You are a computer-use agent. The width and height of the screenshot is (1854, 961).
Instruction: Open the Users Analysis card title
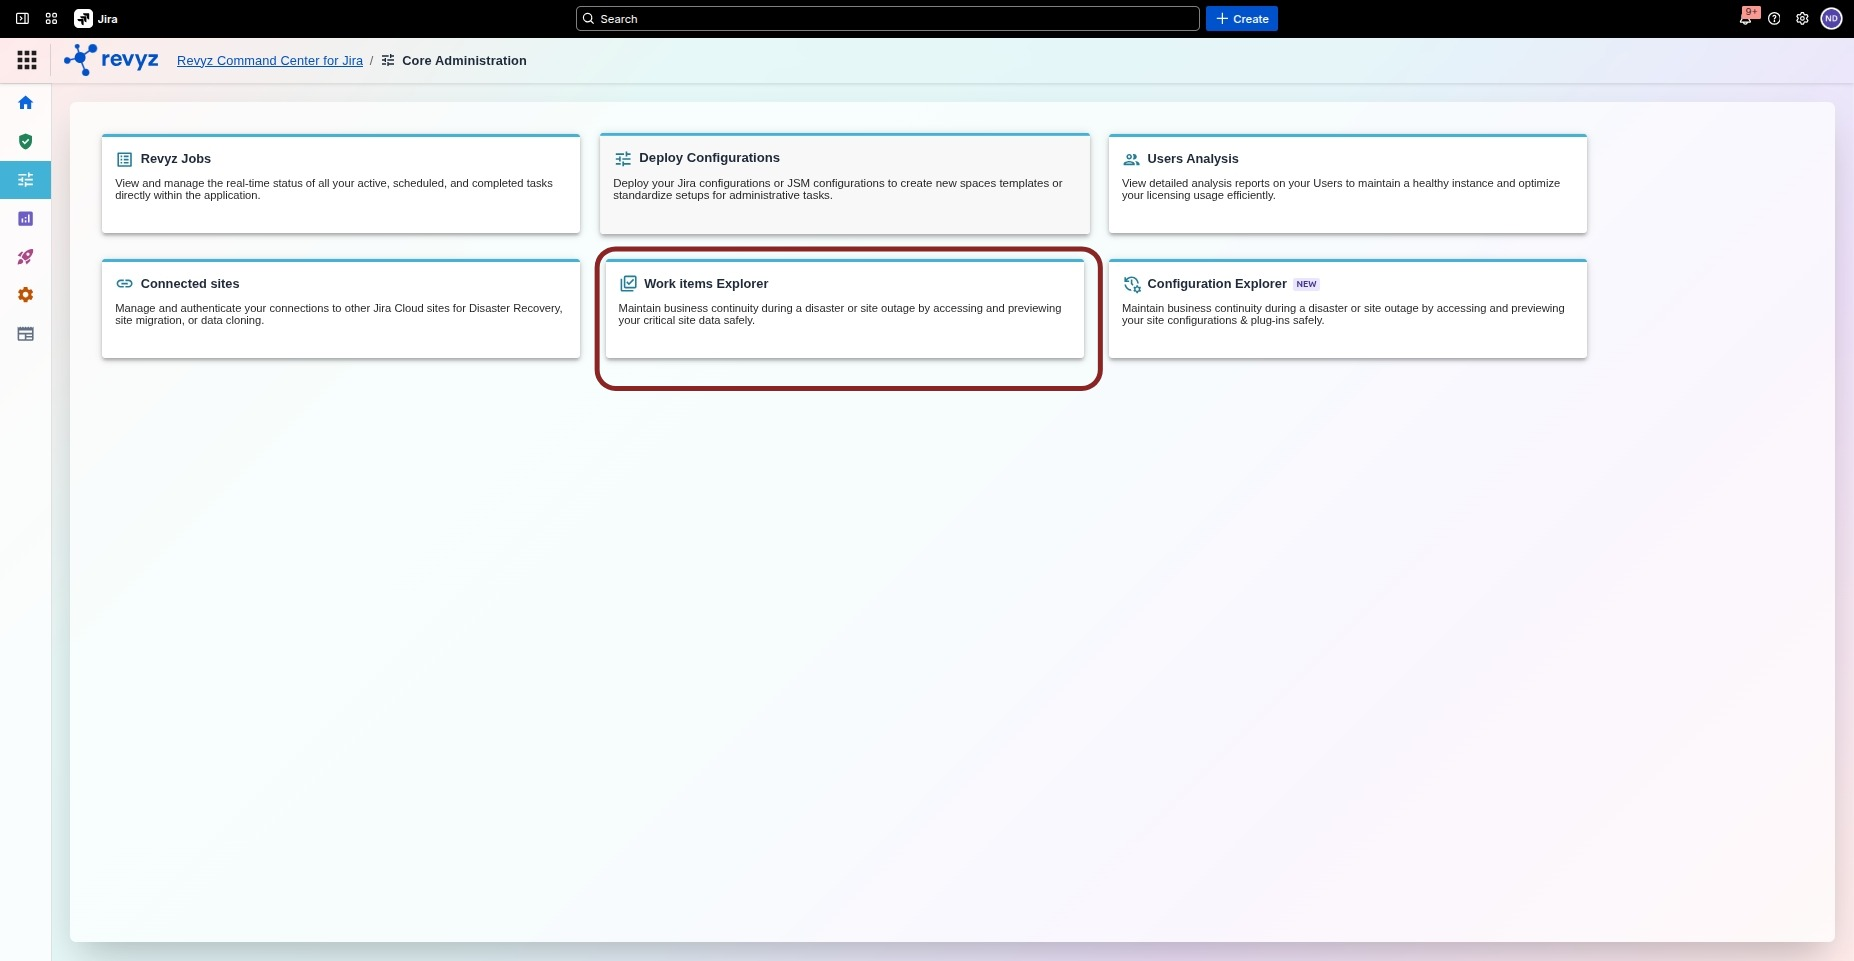pos(1193,159)
